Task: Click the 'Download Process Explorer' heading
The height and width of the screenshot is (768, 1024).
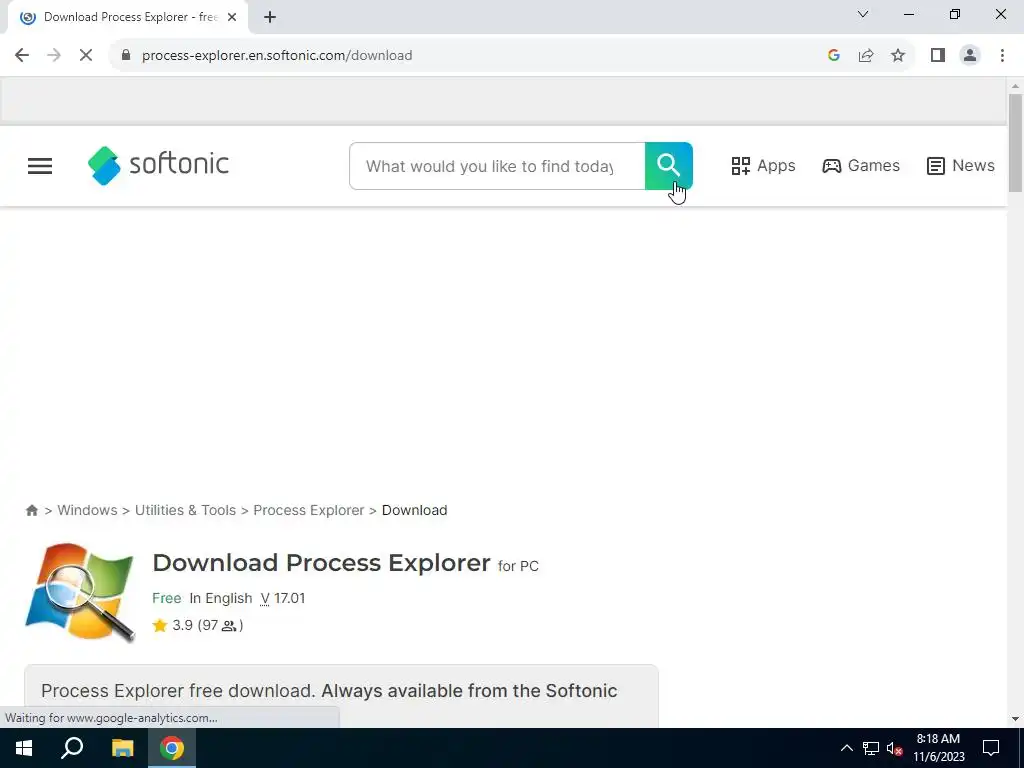Action: pyautogui.click(x=321, y=562)
